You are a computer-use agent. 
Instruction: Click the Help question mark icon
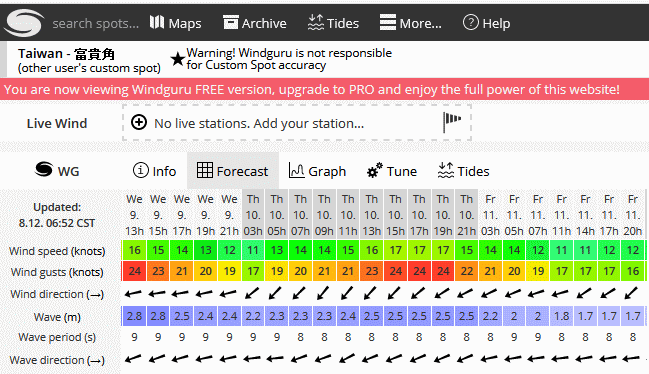(471, 22)
